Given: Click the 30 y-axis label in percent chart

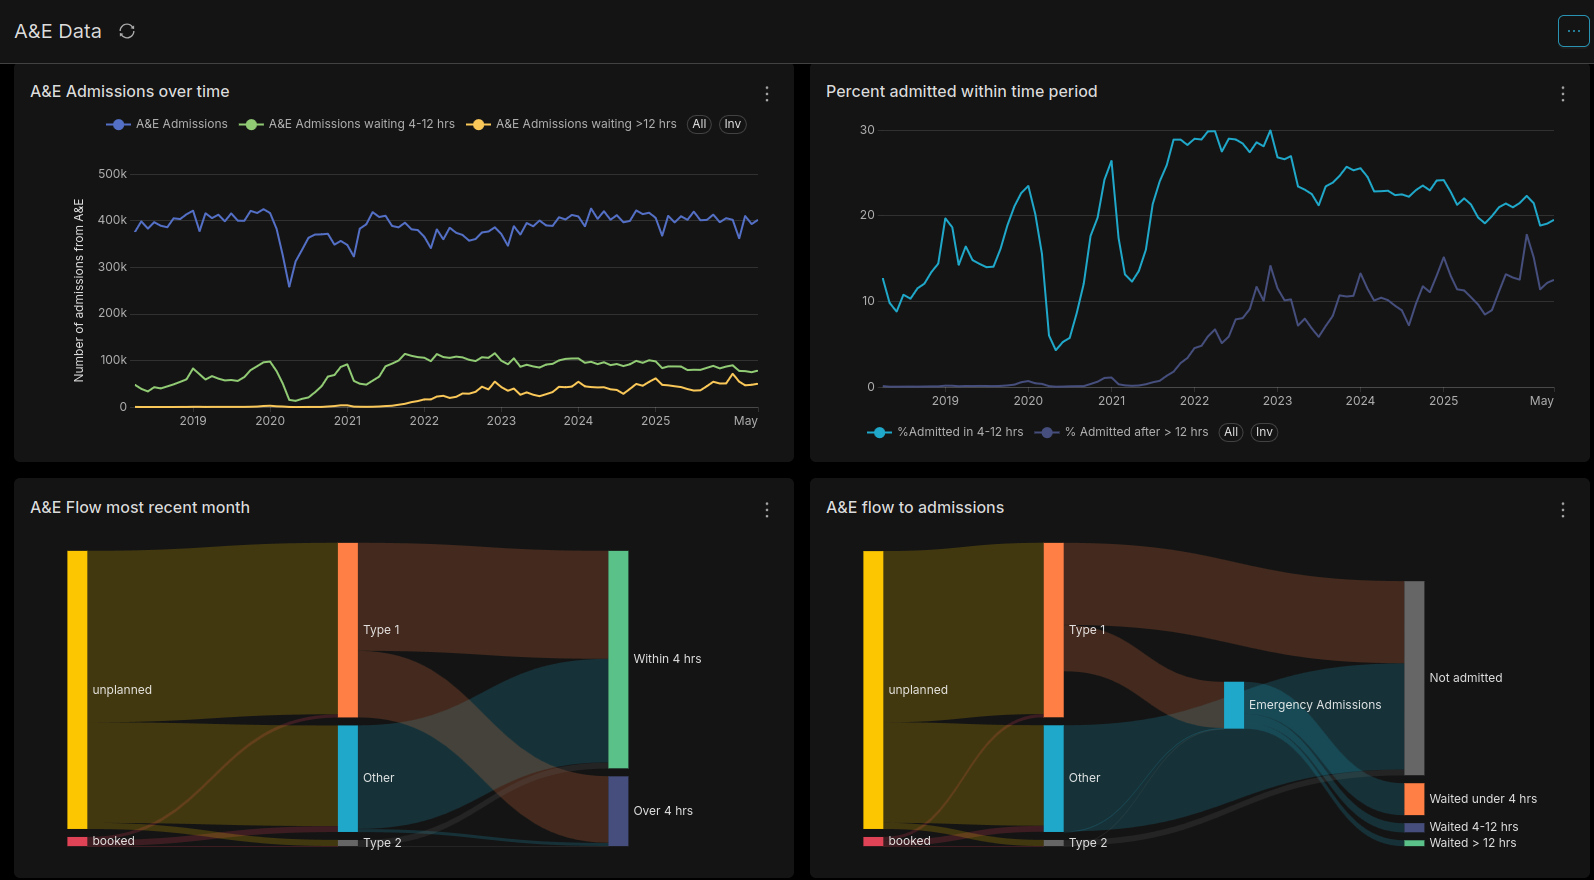Looking at the screenshot, I should pyautogui.click(x=867, y=130).
